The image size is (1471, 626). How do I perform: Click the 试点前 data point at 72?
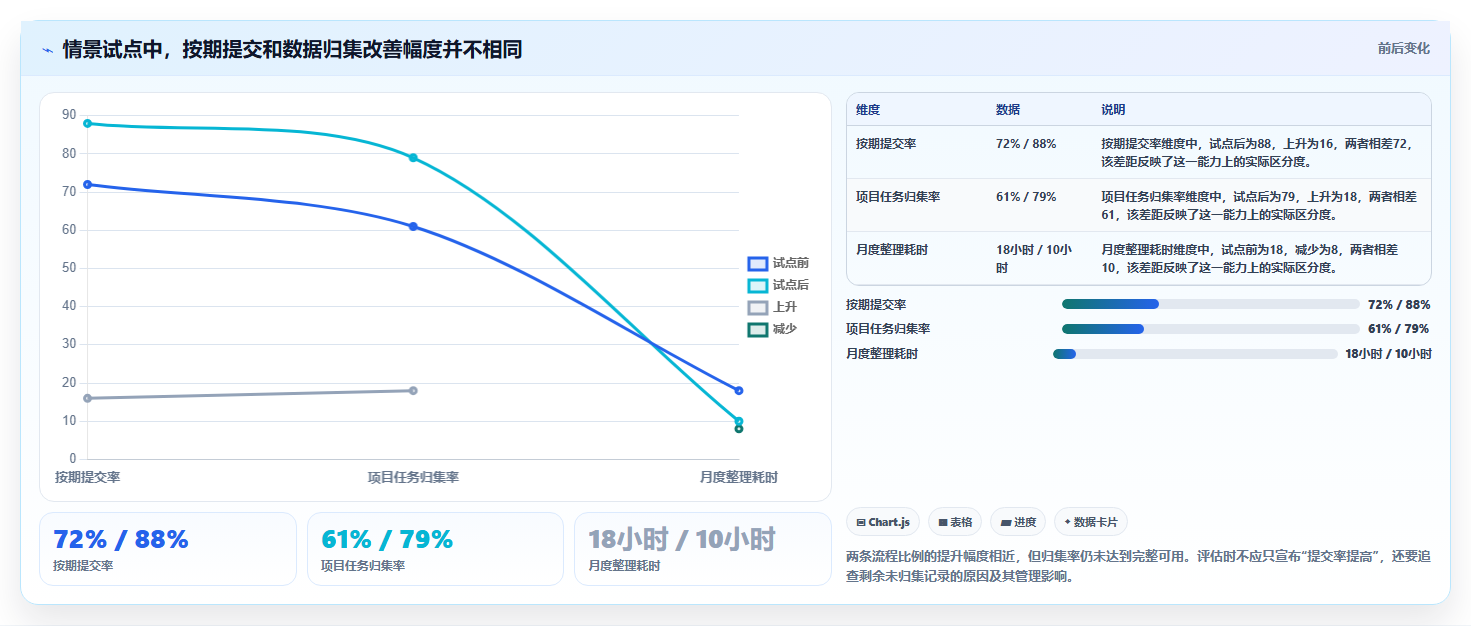(87, 184)
